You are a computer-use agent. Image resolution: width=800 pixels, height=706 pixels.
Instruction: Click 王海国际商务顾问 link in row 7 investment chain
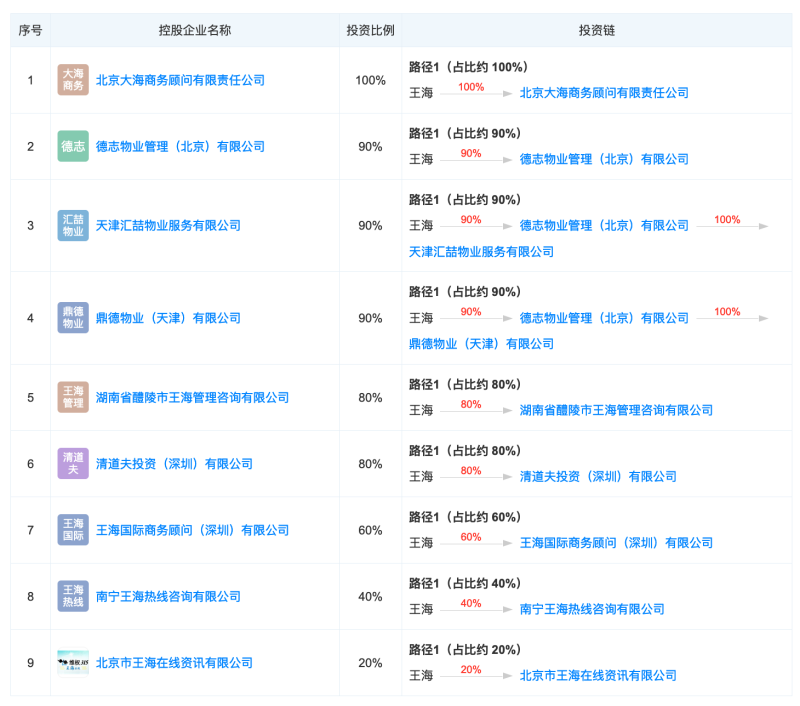tap(616, 543)
